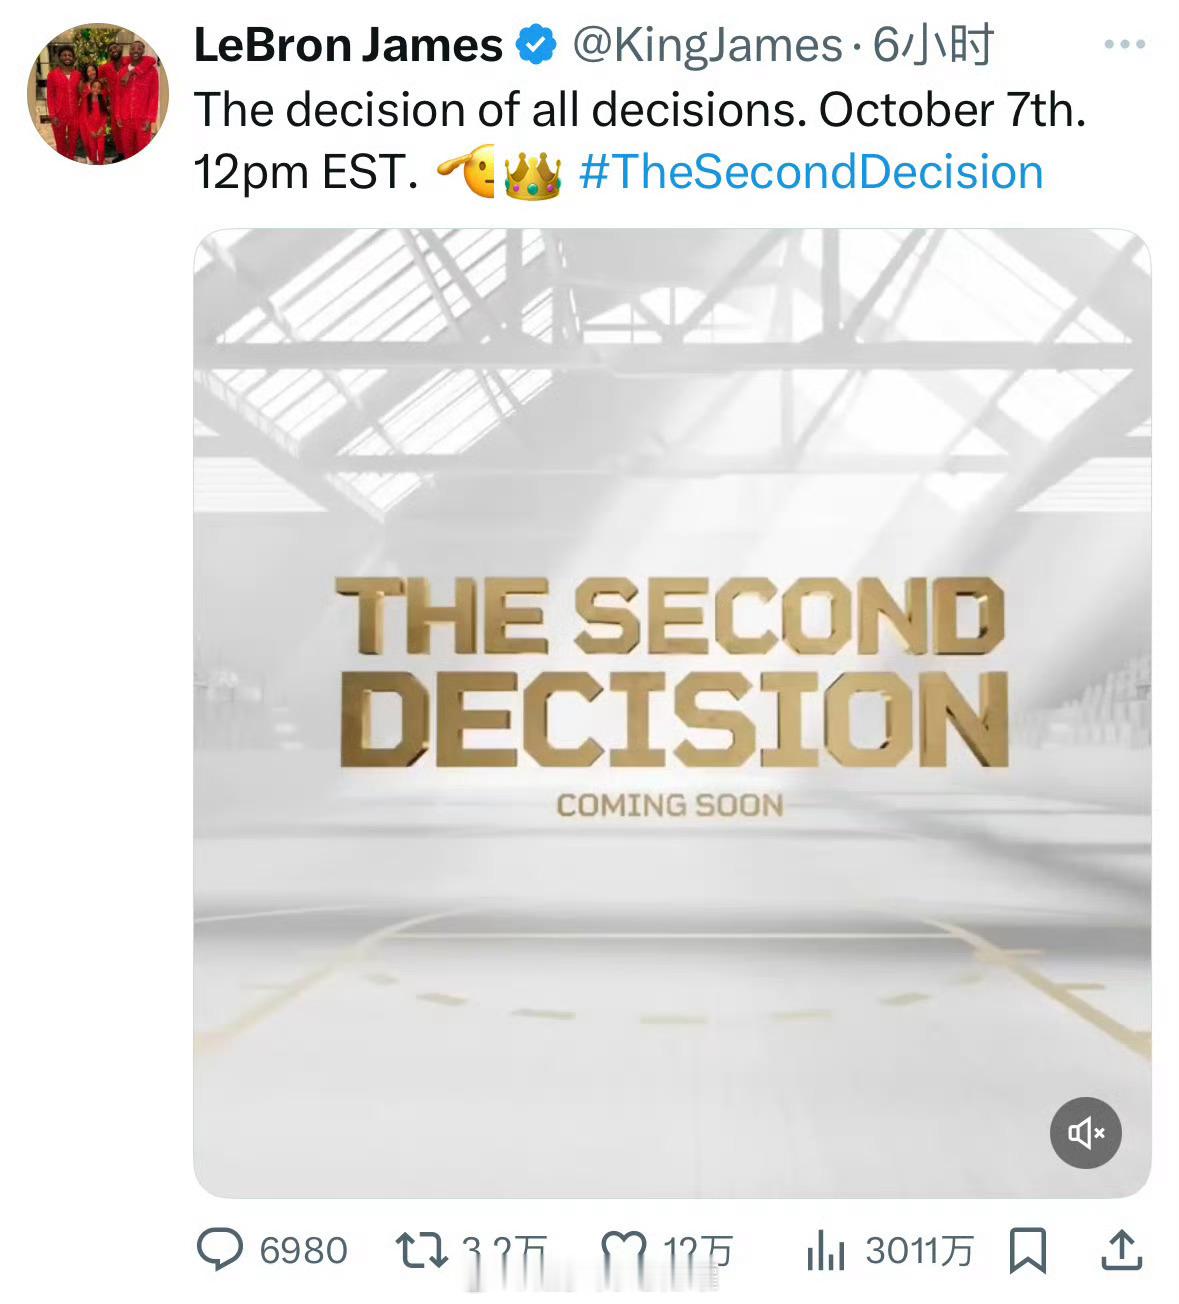Play The Second Decision video
1179x1304 pixels.
671,712
